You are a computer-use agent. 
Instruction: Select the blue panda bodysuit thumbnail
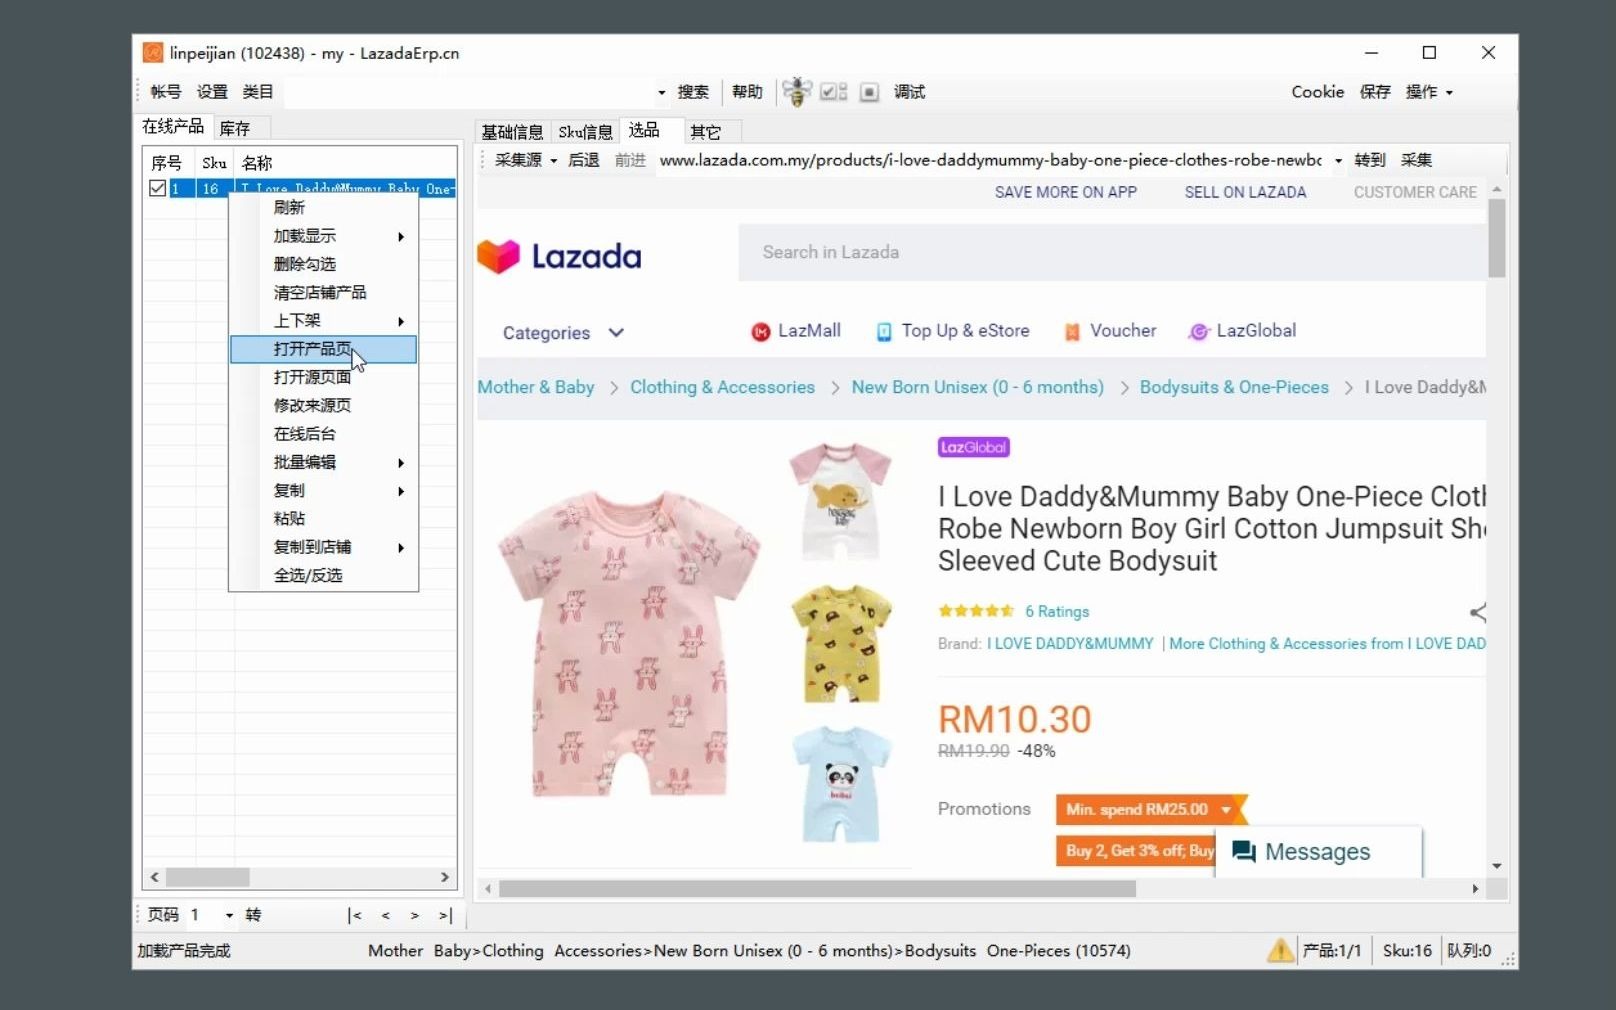pos(840,784)
